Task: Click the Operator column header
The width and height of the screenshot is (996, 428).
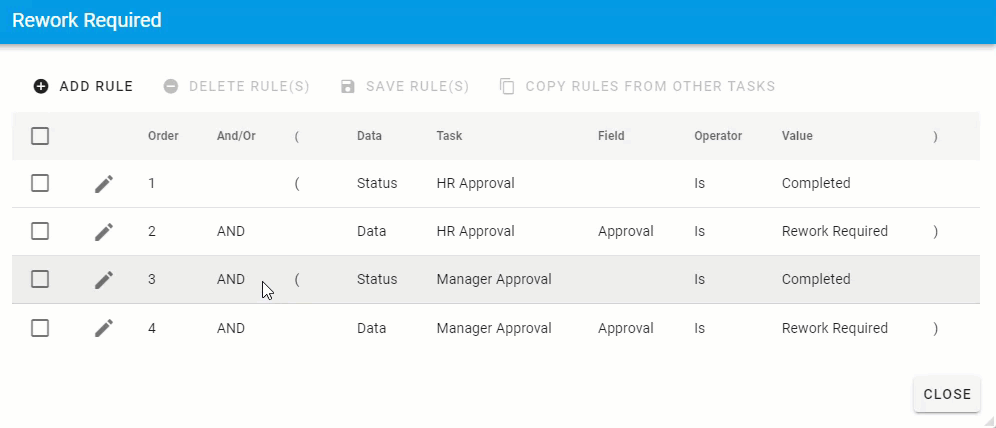Action: click(x=717, y=136)
